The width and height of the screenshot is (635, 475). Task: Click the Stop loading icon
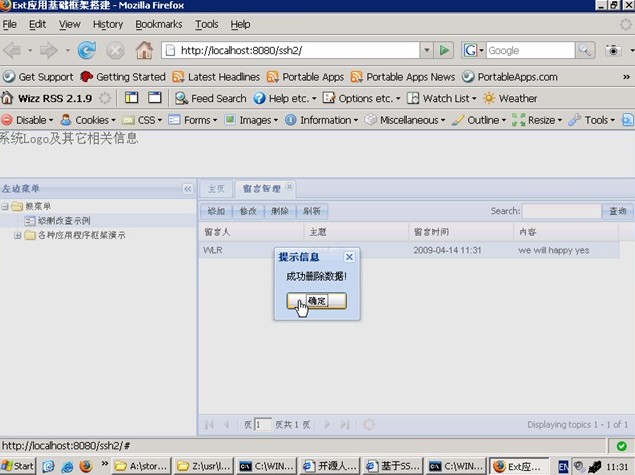115,51
